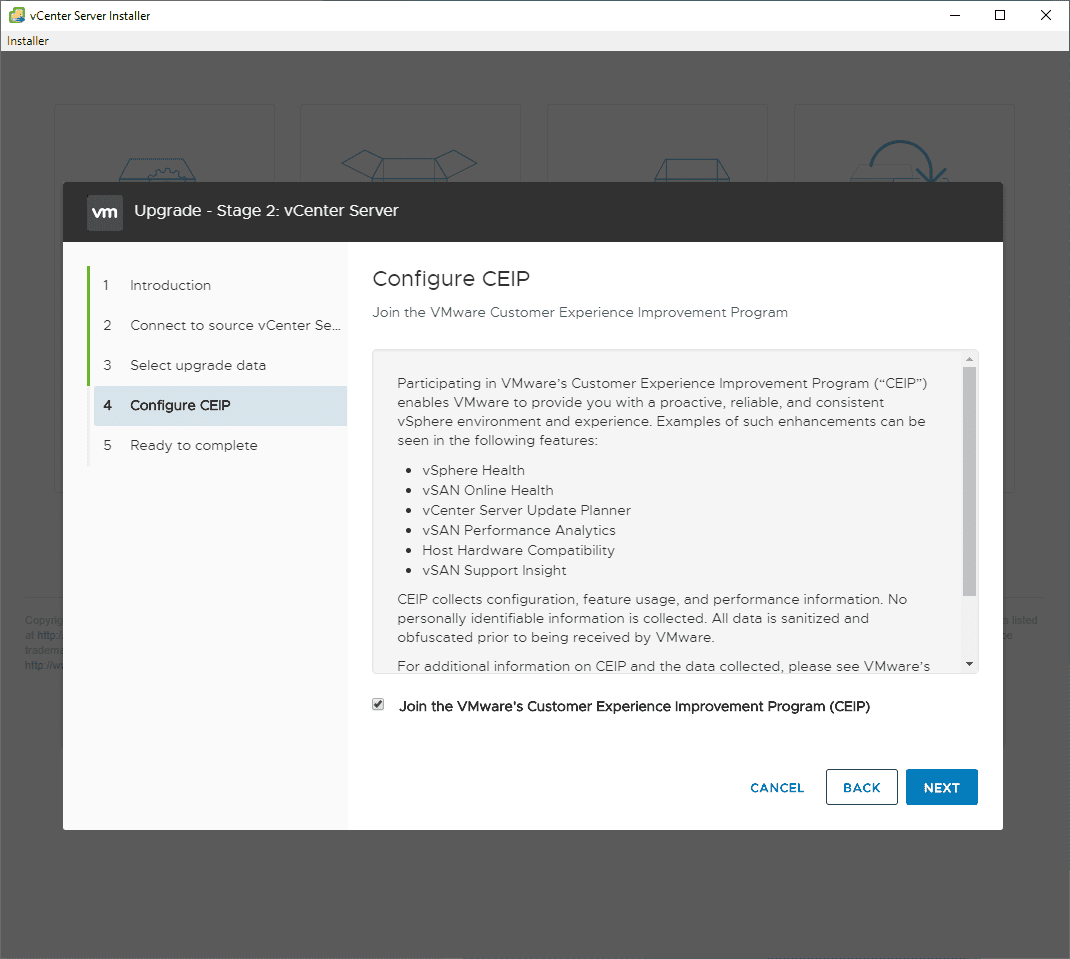Click the open box icon behind the dialog
This screenshot has width=1070, height=959.
point(409,166)
